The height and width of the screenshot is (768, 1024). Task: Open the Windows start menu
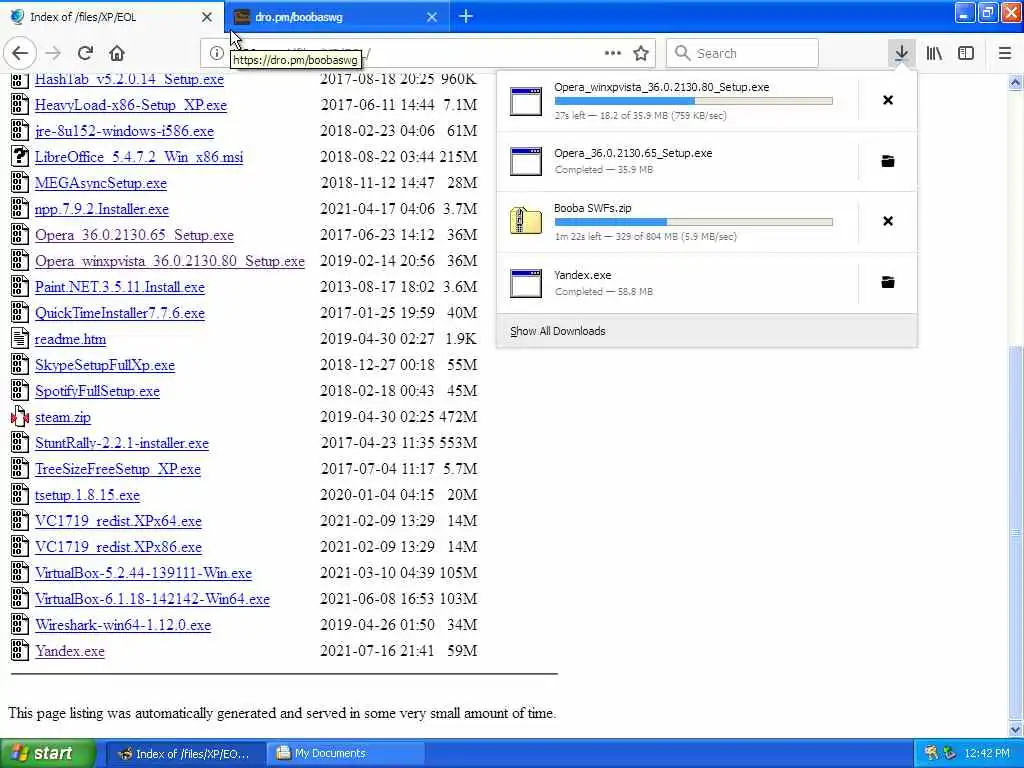(x=48, y=753)
